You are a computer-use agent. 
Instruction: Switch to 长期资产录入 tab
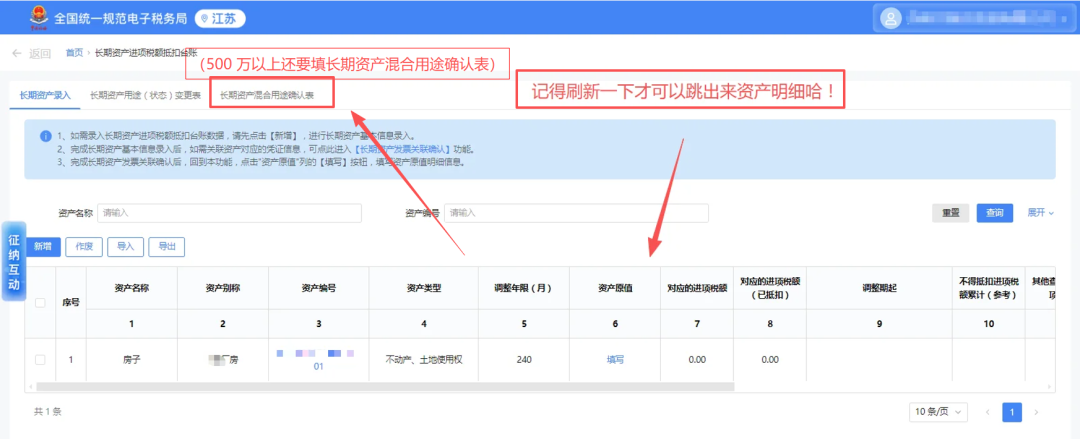[45, 96]
